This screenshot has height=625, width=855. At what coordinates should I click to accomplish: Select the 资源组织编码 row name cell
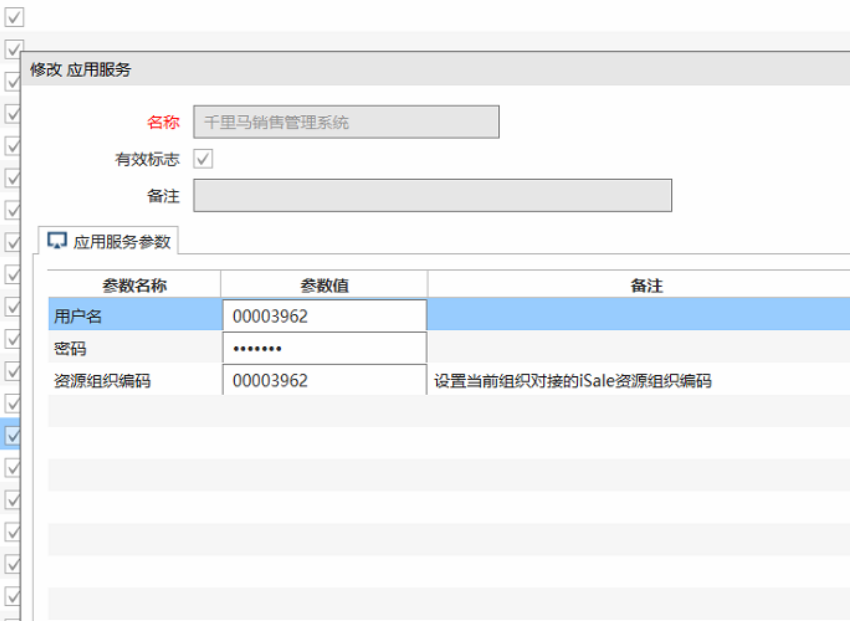tap(135, 380)
